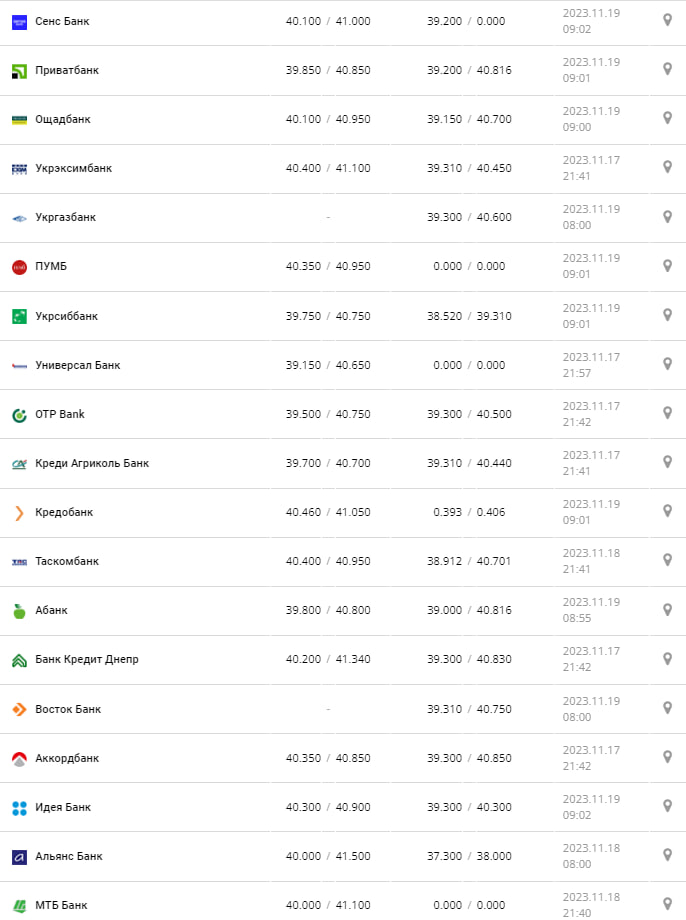Open the Креди Агриколь Банк link
The height and width of the screenshot is (920, 686).
[x=92, y=463]
